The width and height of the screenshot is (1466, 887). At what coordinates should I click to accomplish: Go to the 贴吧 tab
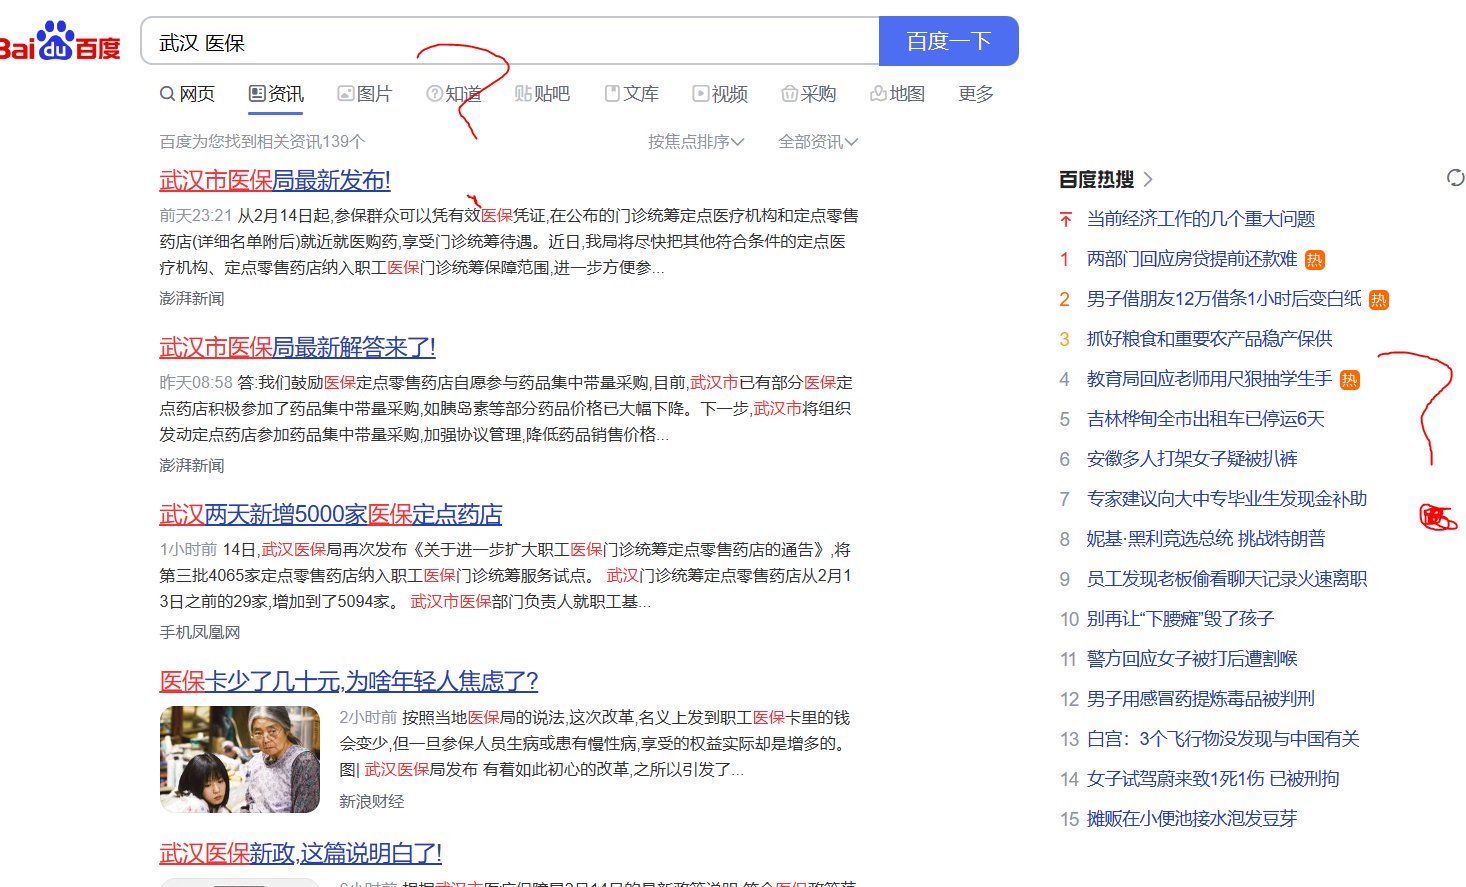click(x=542, y=94)
